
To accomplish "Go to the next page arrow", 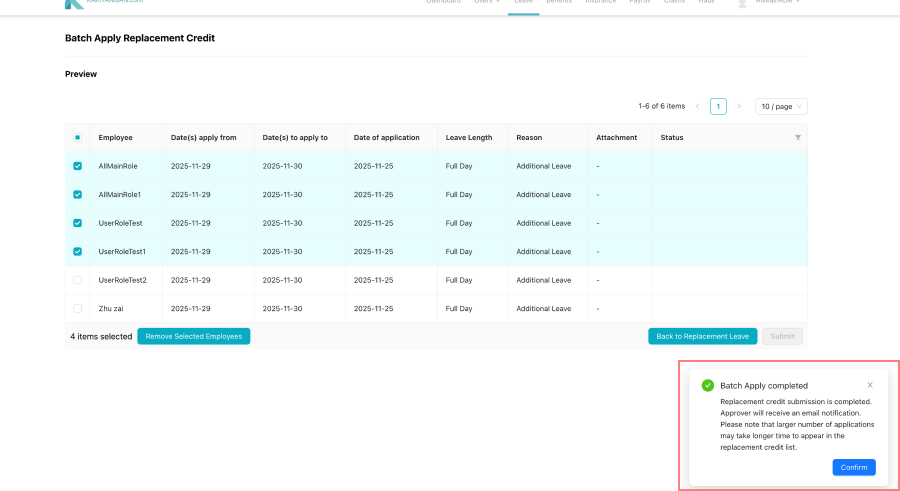I will coord(739,106).
